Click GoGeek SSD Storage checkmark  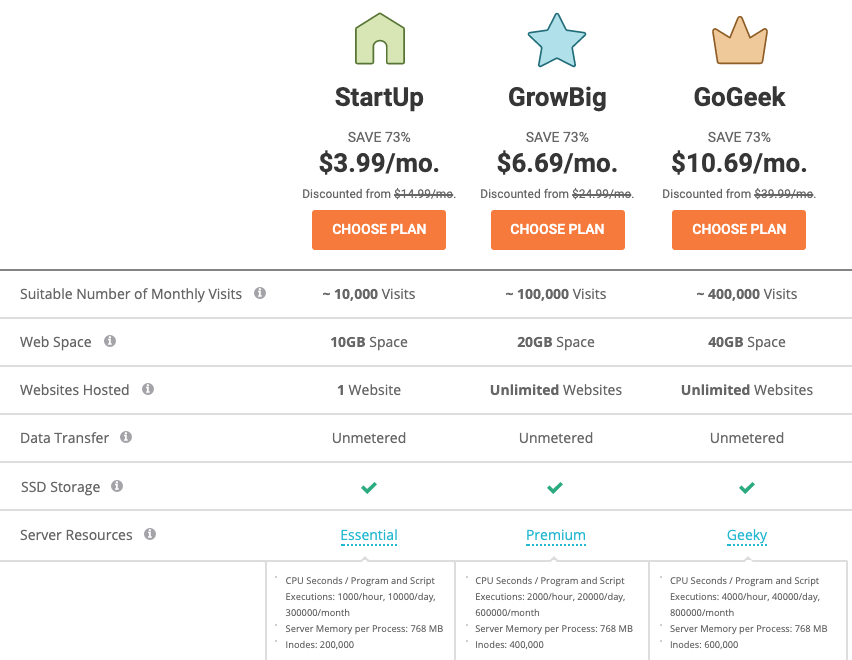(x=746, y=488)
